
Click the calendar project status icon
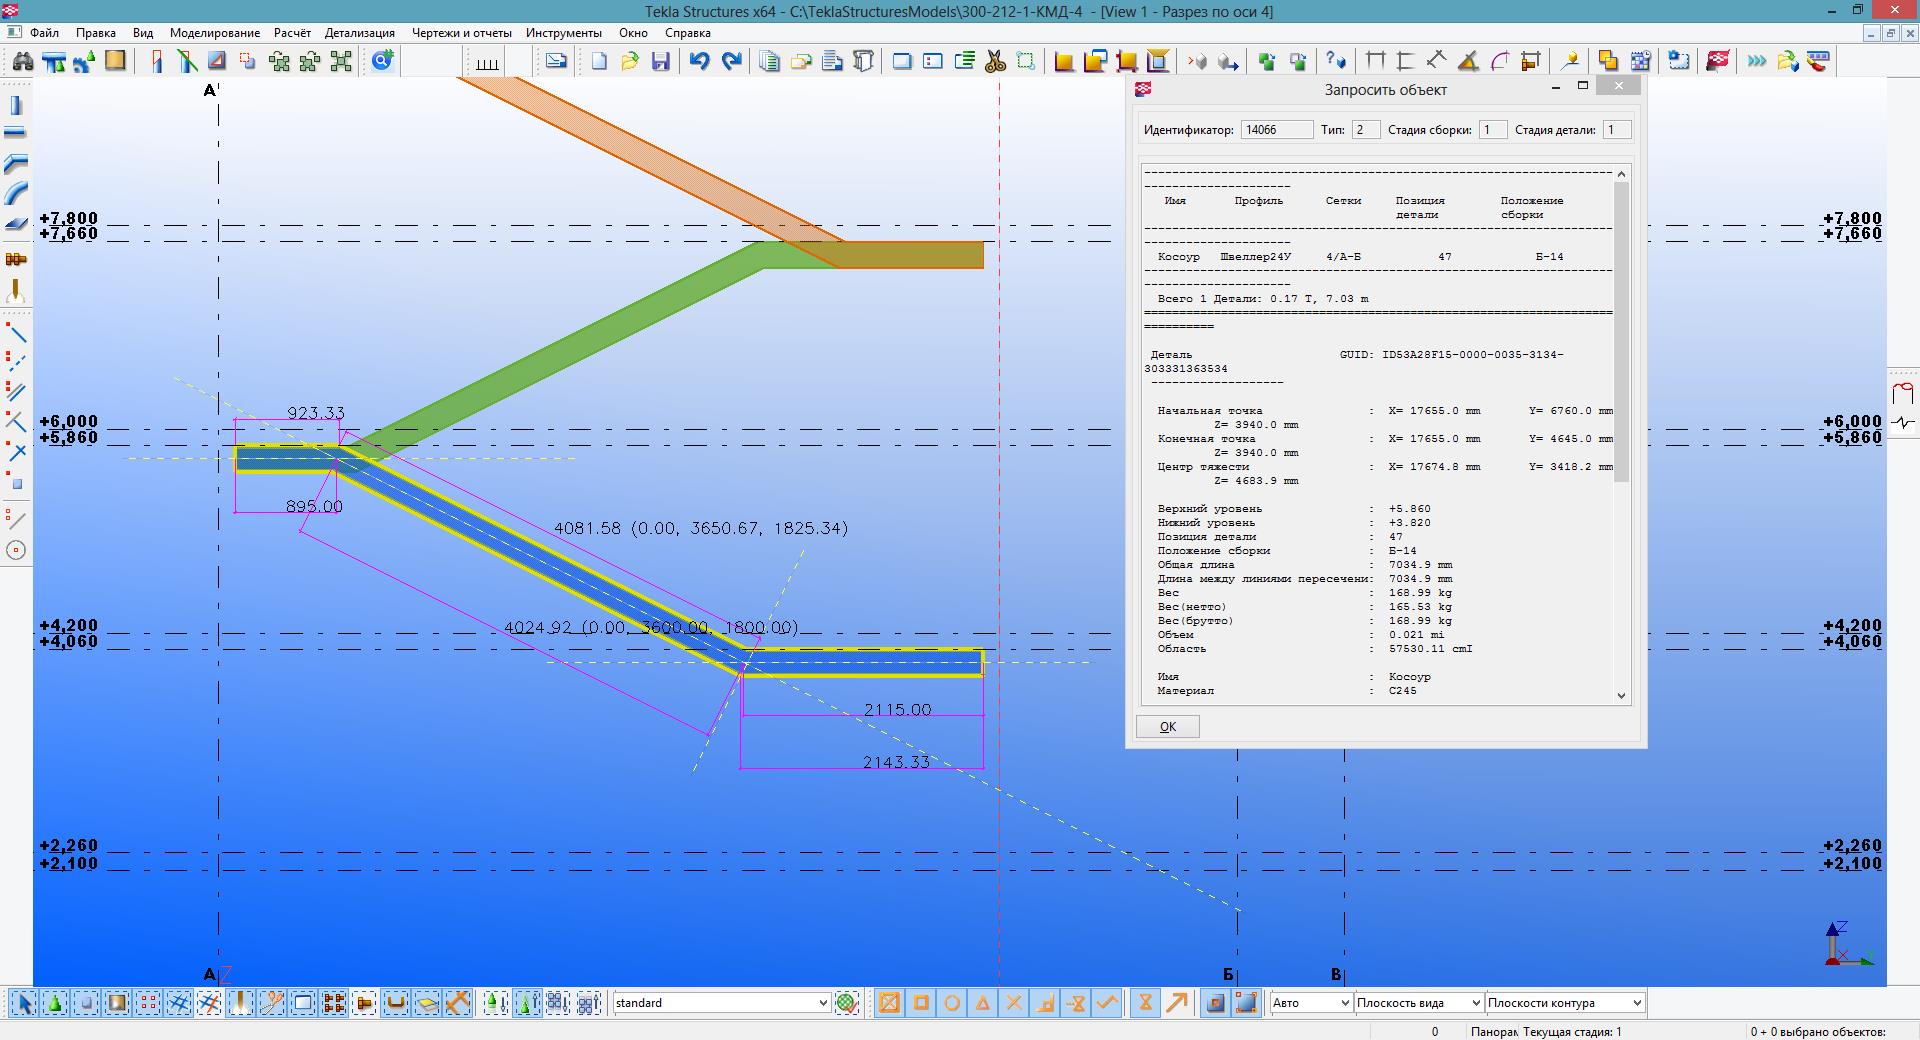(1640, 62)
